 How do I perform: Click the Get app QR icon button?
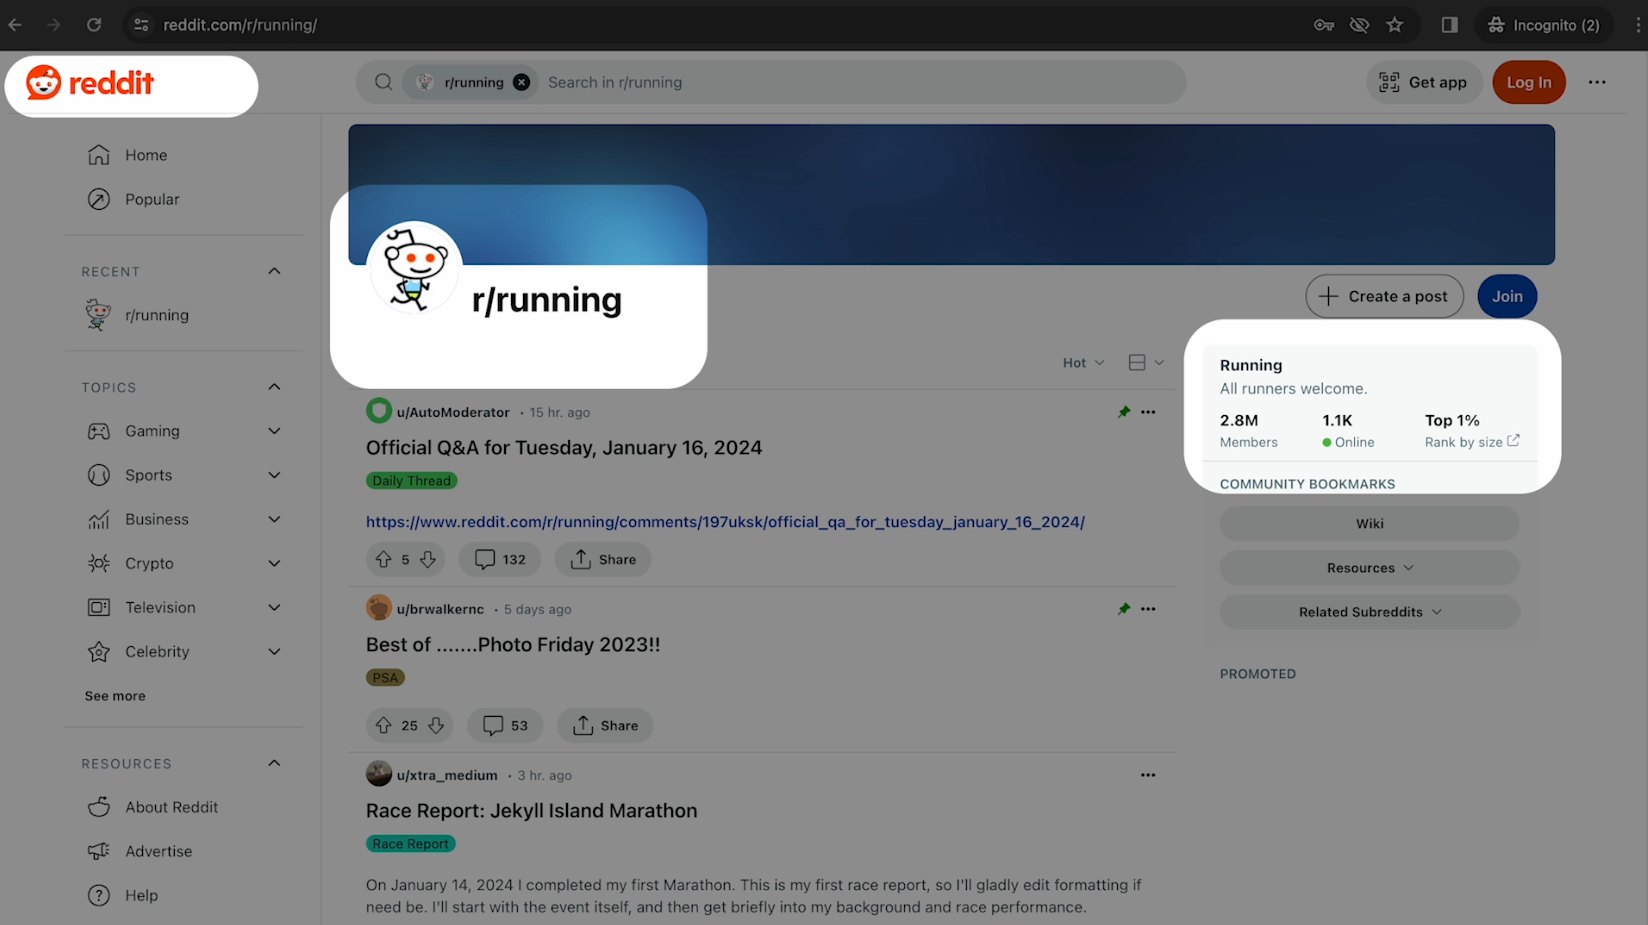(x=1423, y=82)
